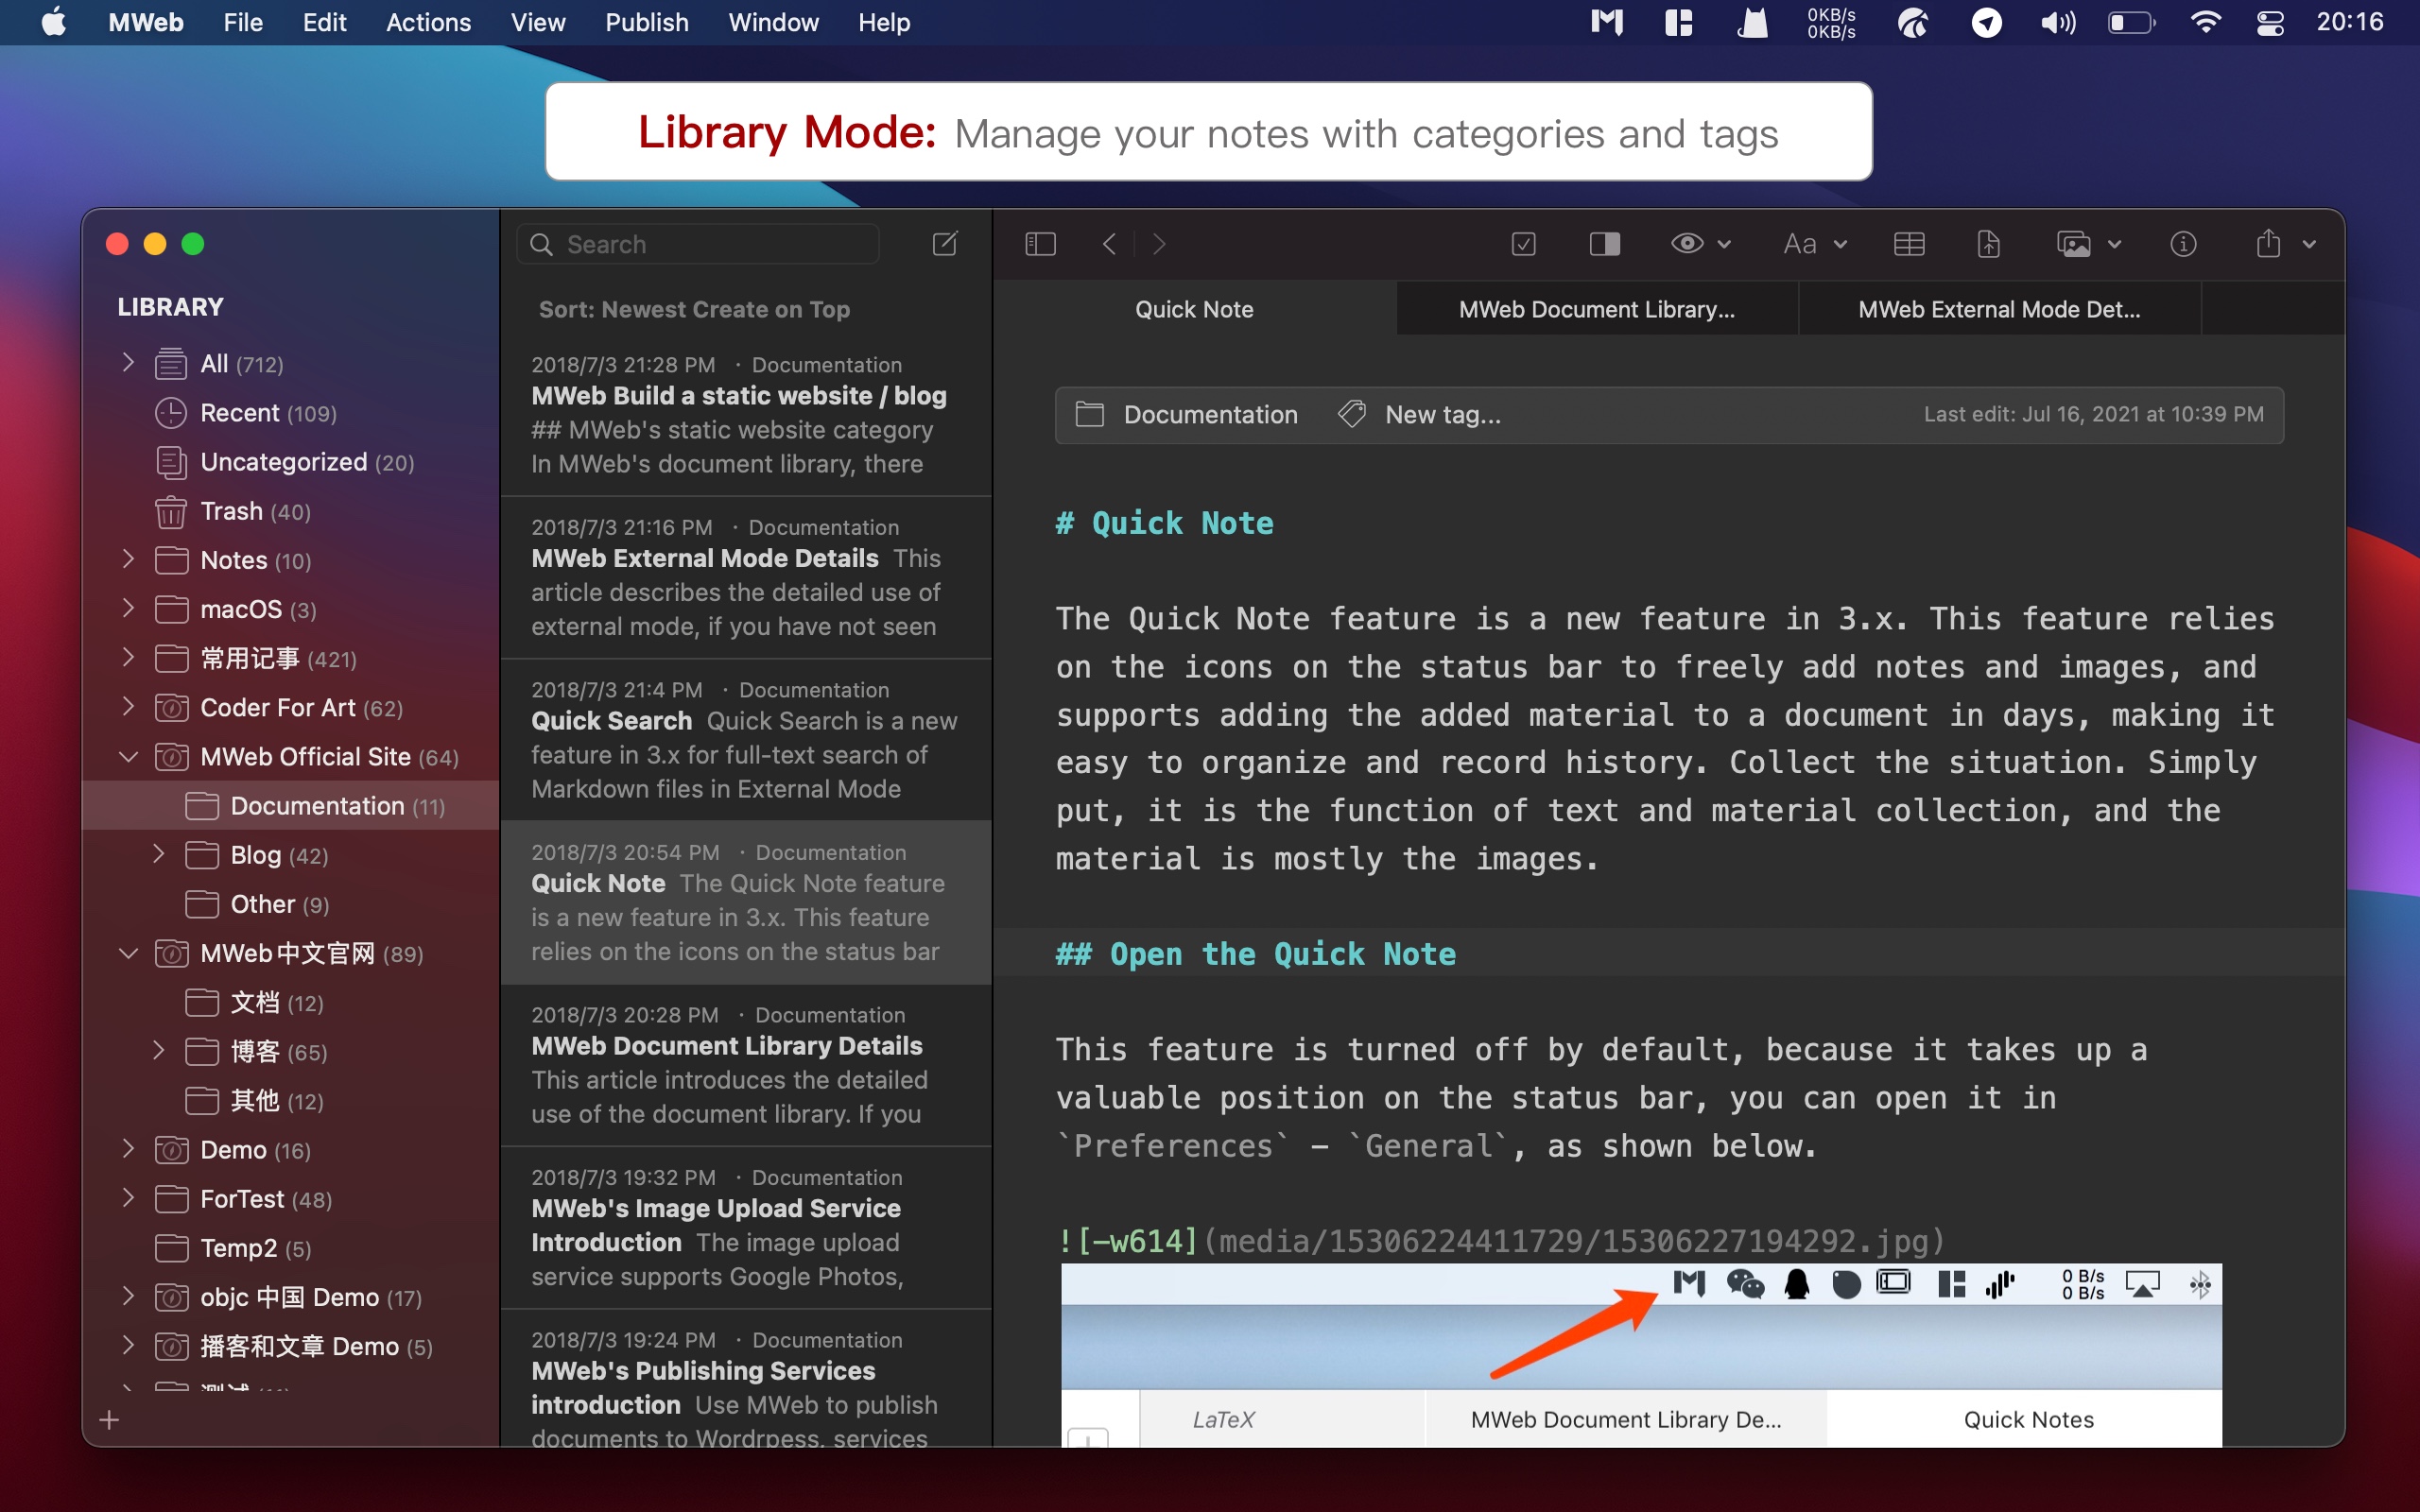The image size is (2420, 1512).
Task: Expand the Coder For Art folder
Action: 128,707
